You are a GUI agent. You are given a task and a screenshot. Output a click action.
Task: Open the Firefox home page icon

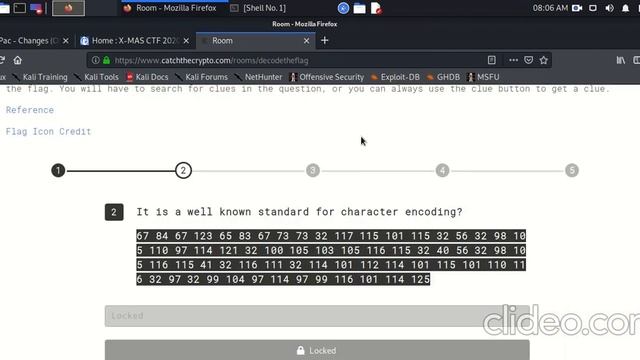click(17, 60)
